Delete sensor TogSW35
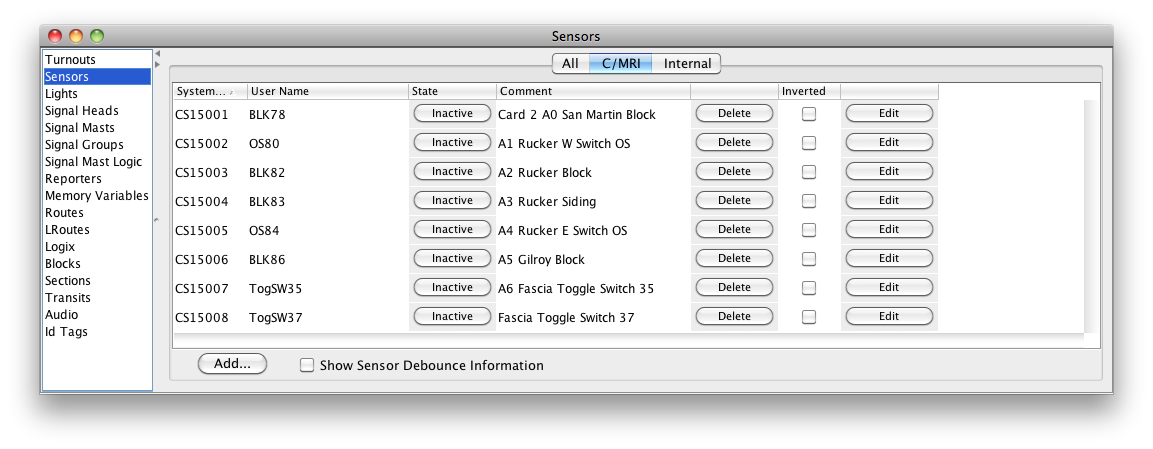Image resolution: width=1153 pixels, height=449 pixels. coord(734,287)
